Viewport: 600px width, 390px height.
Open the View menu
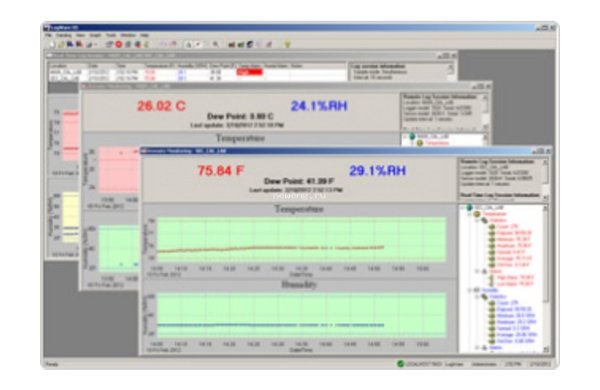point(80,35)
